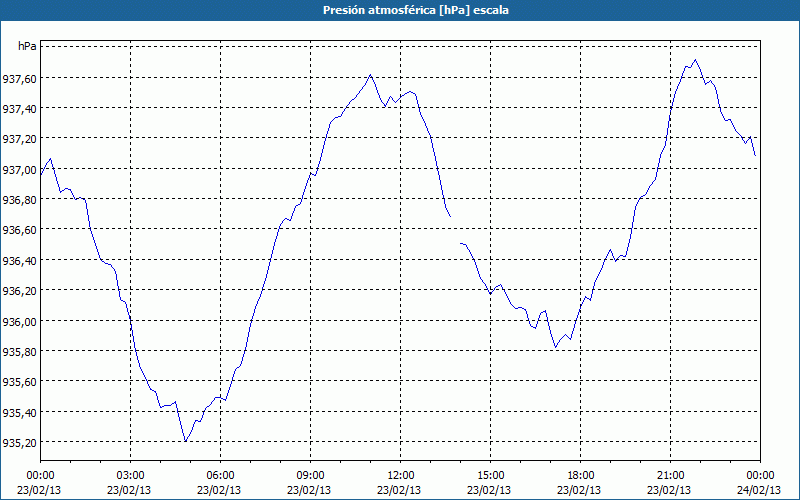Click the hPa unit label on the y-axis
The height and width of the screenshot is (500, 800).
point(27,46)
